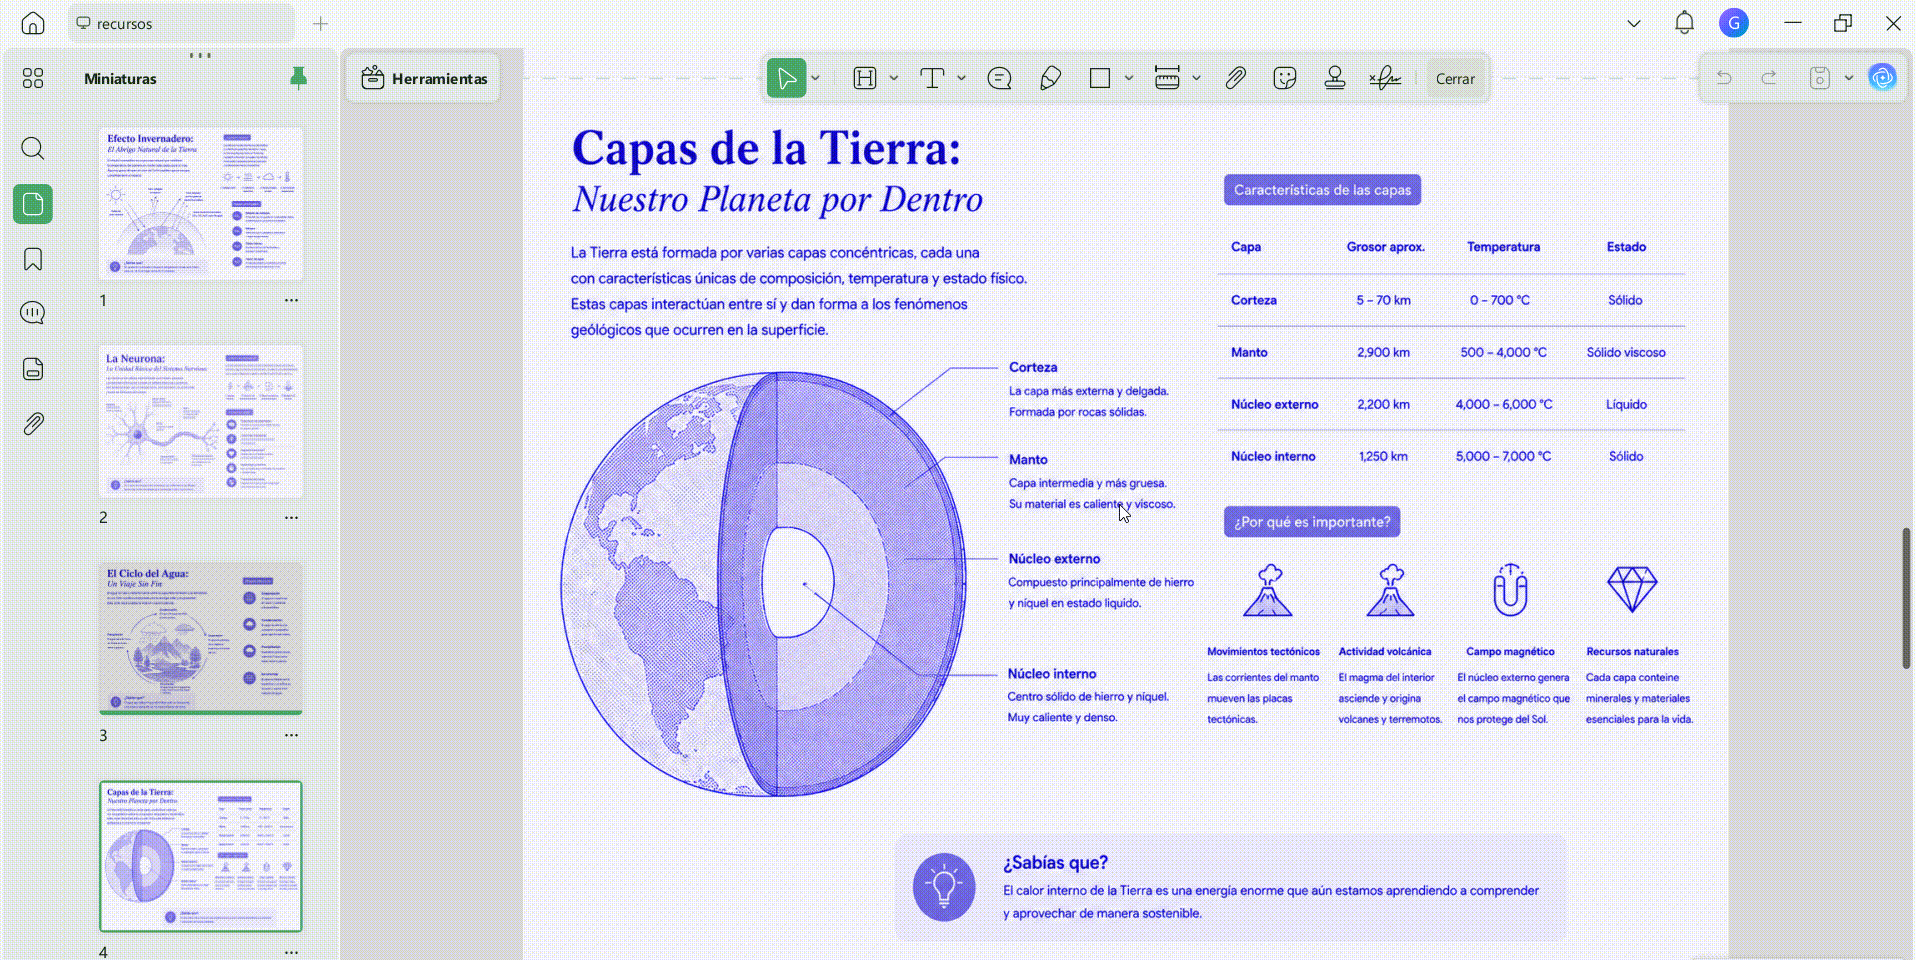Click the '¿Sabías que?' heading

pos(1055,862)
